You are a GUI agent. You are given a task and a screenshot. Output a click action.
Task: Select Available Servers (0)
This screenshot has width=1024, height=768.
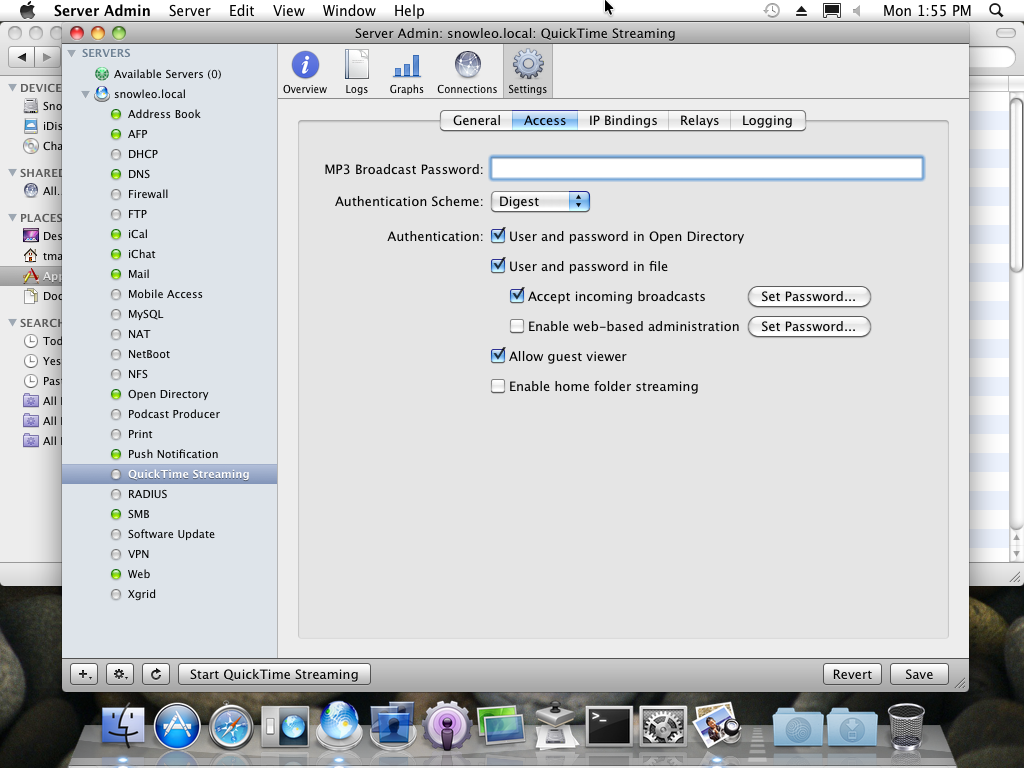[169, 74]
